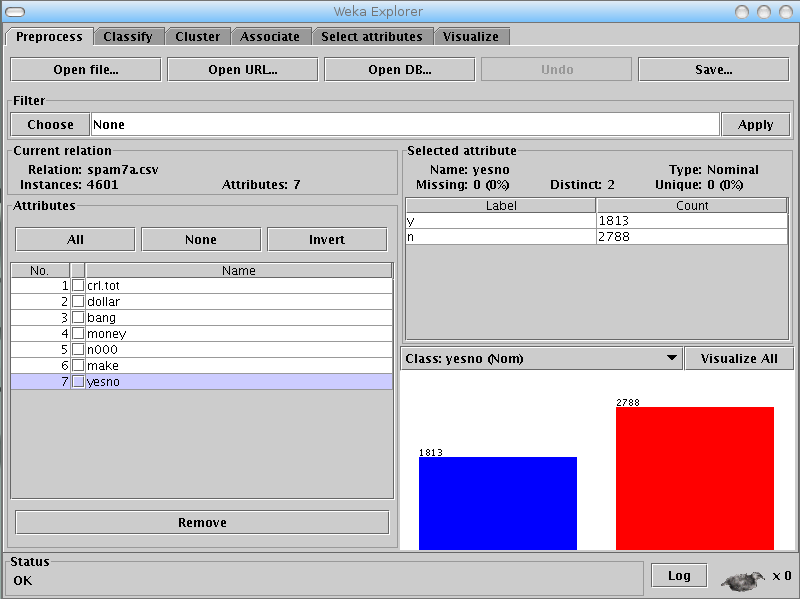Screen dimensions: 800x599
Task: Check the dollar attribute checkbox
Action: click(78, 301)
